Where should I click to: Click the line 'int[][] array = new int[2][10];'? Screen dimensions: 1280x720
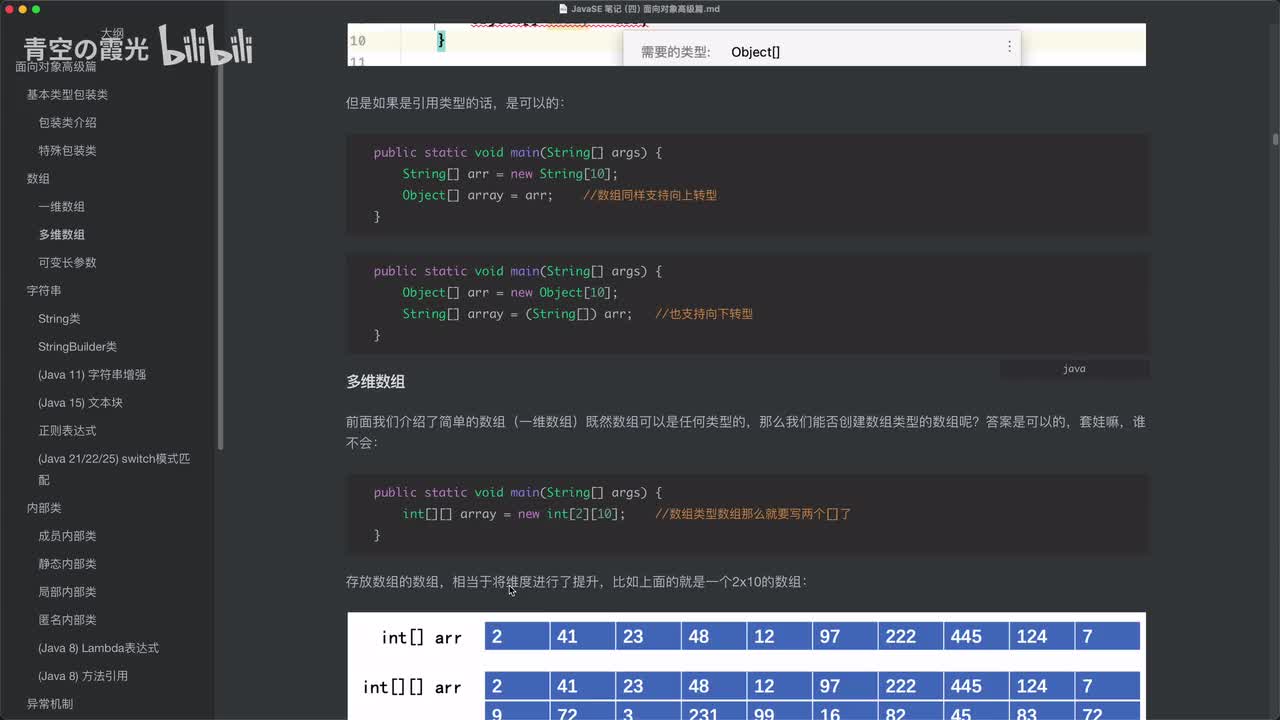click(x=514, y=514)
